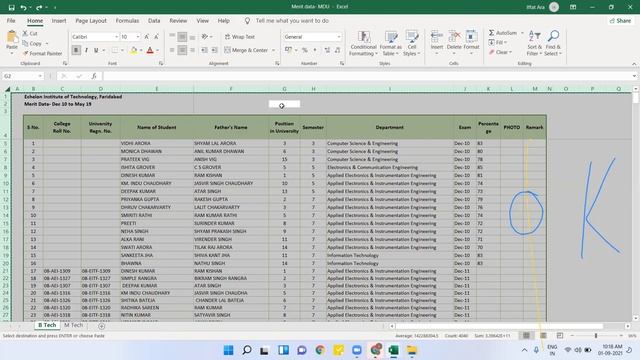640x360 pixels.
Task: Click the Share button
Action: [x=620, y=20]
